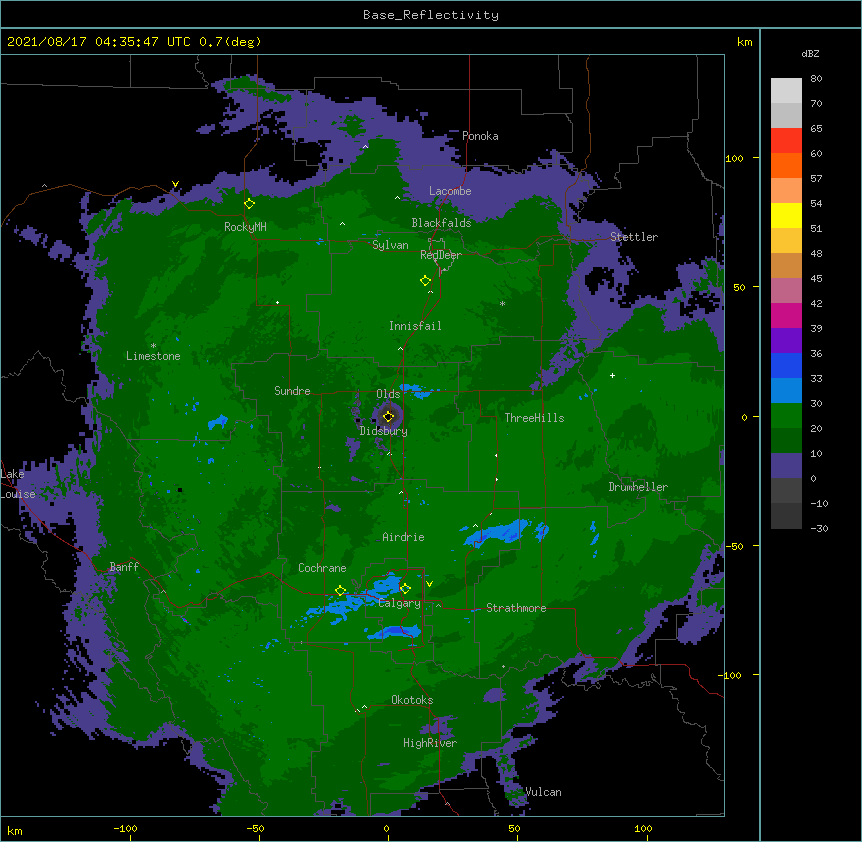Select the radar site diamond above Didsbury
Screen dimensions: 862x842
pyautogui.click(x=388, y=416)
